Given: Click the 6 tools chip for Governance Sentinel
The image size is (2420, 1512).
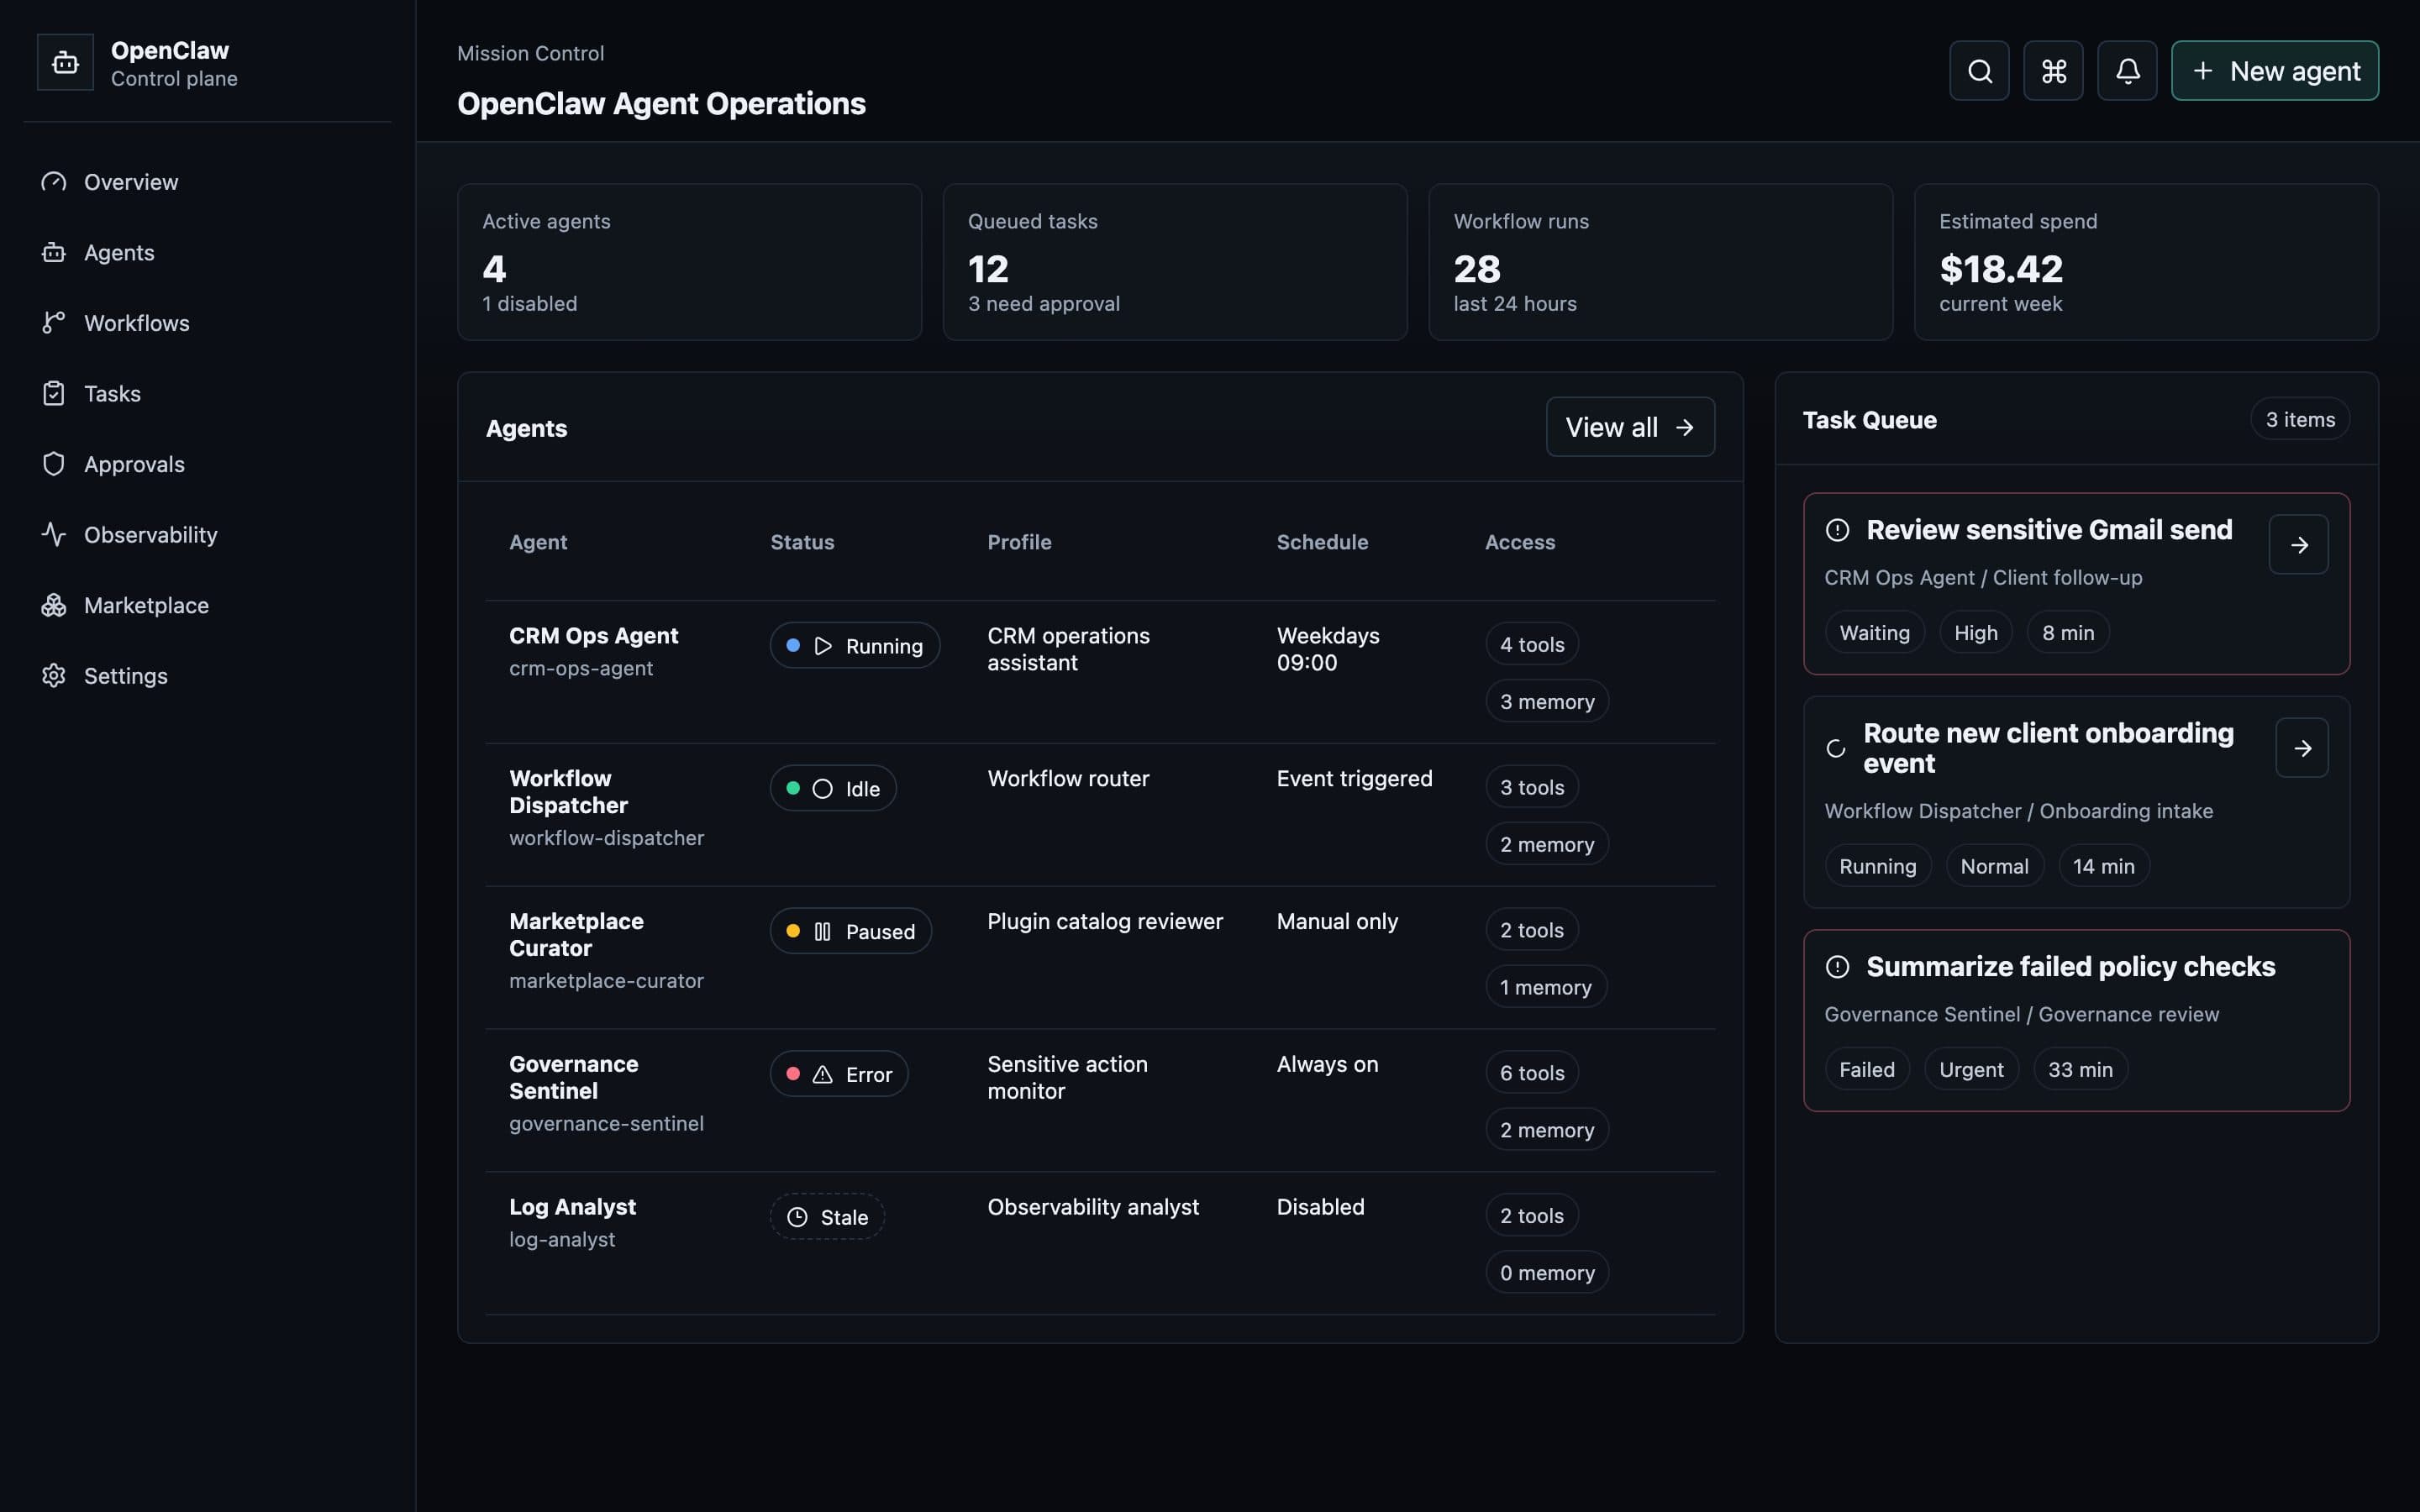Looking at the screenshot, I should 1532,1072.
